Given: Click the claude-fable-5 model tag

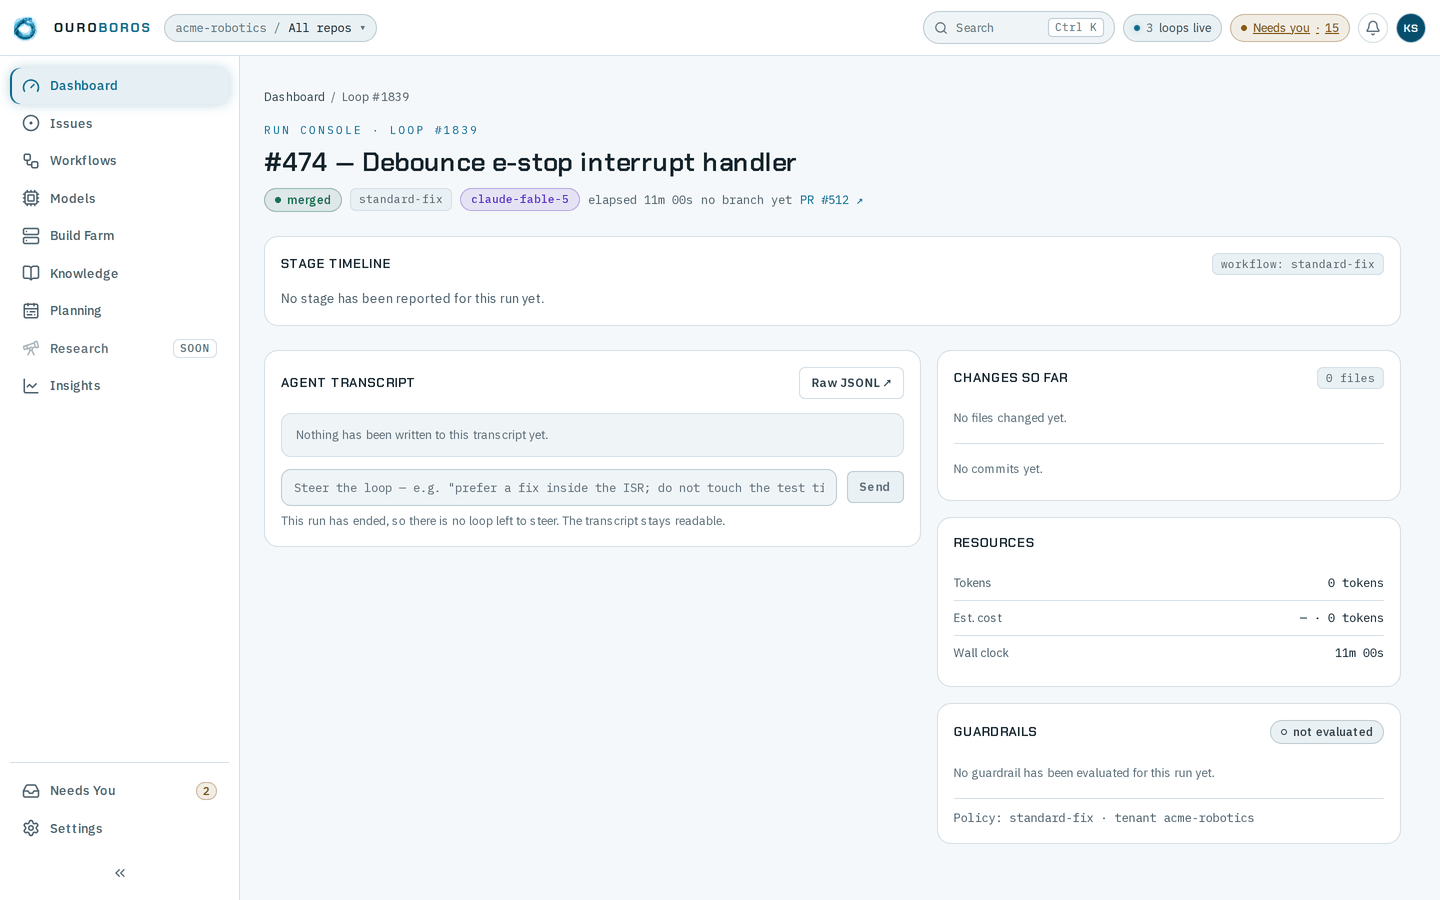Looking at the screenshot, I should [520, 200].
